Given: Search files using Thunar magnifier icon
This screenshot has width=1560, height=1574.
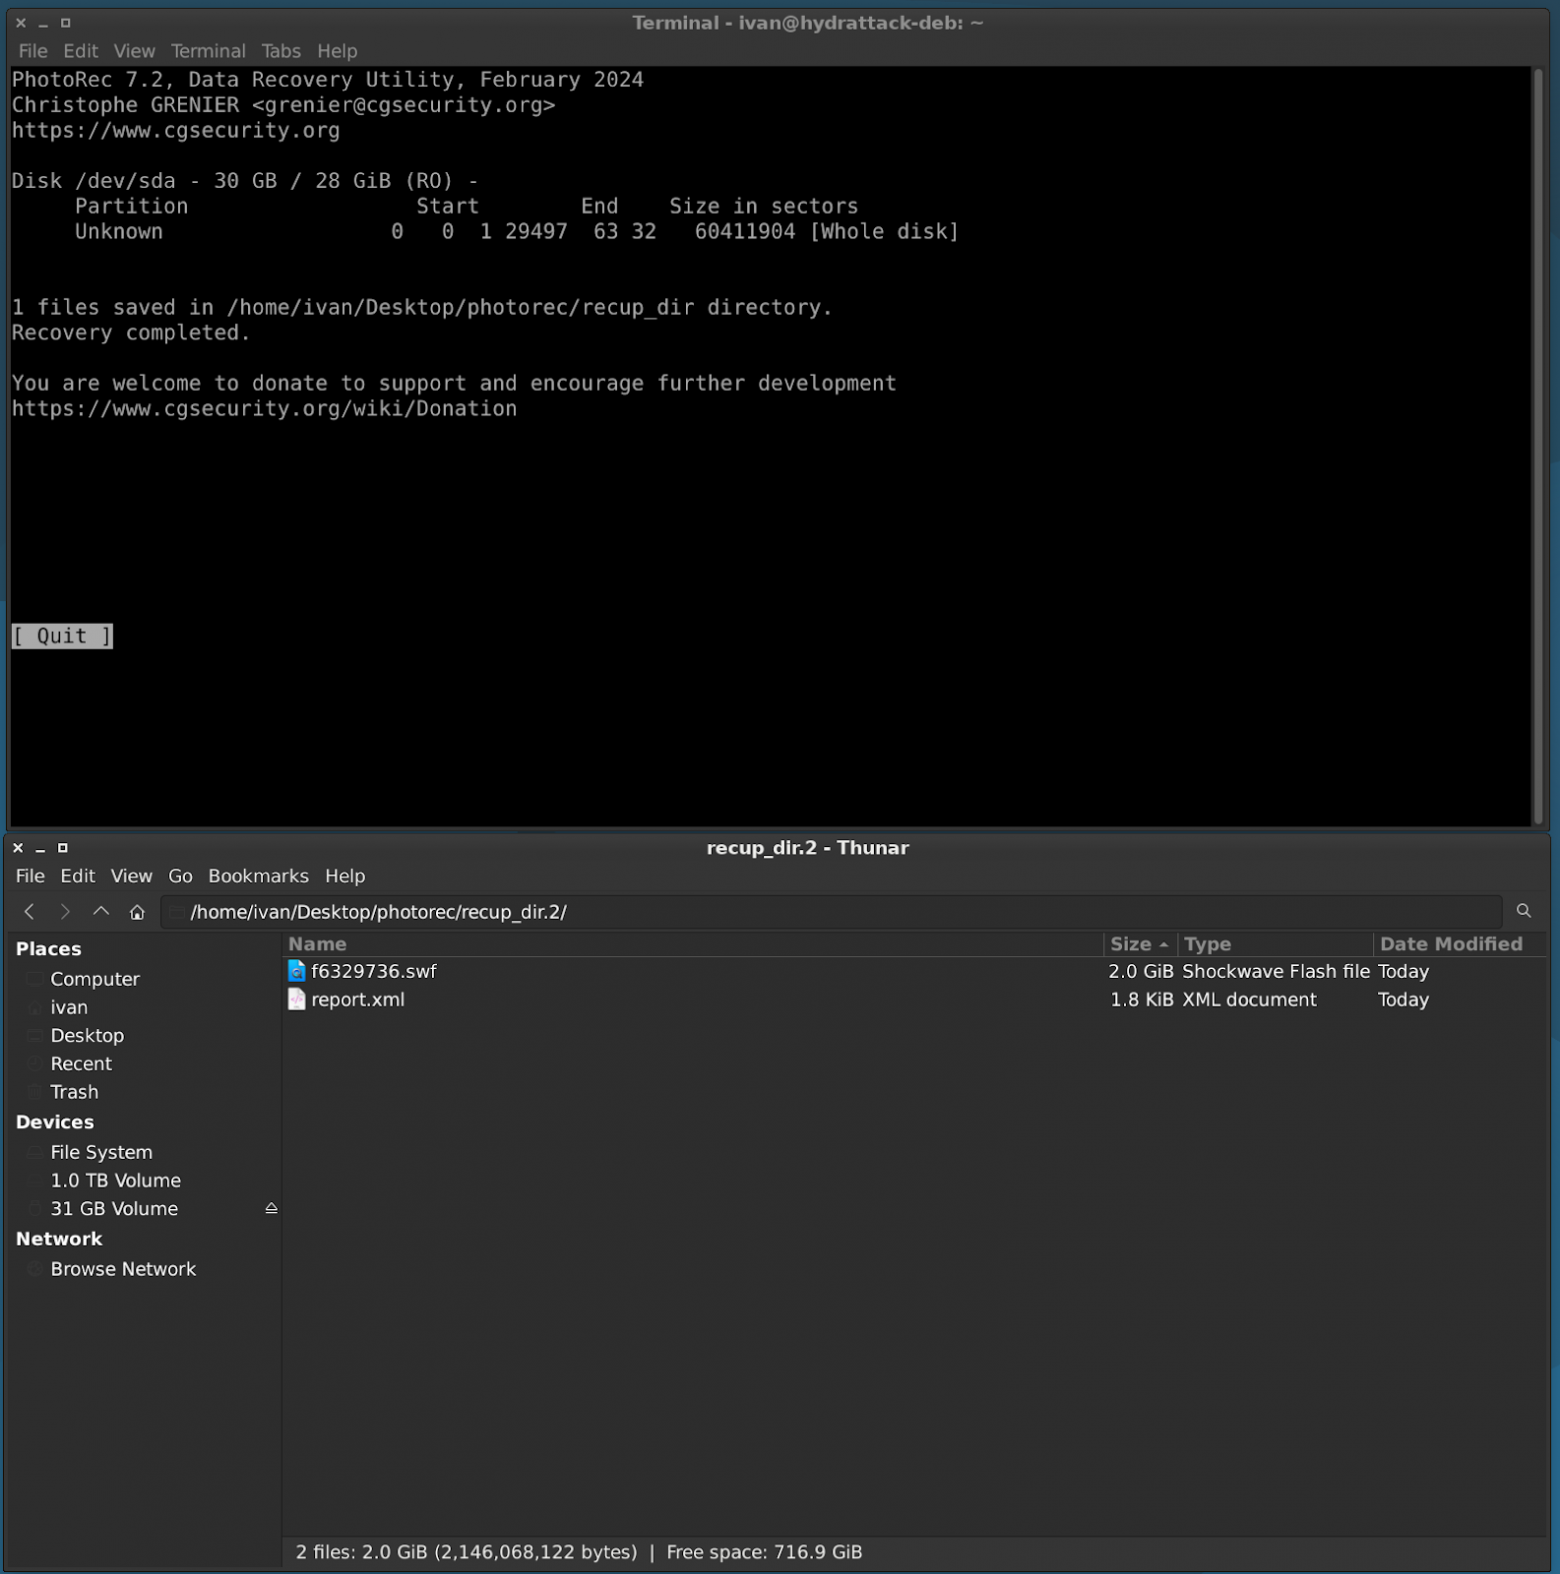Looking at the screenshot, I should pos(1523,911).
